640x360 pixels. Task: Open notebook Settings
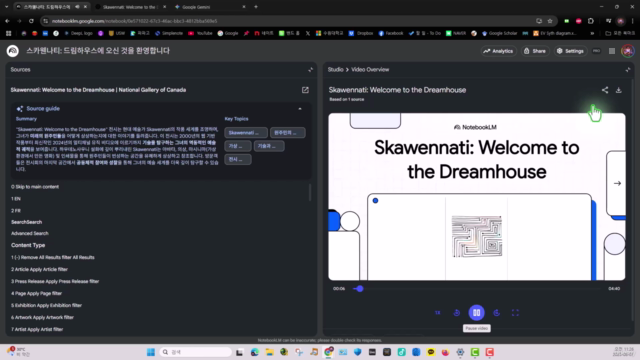point(570,51)
